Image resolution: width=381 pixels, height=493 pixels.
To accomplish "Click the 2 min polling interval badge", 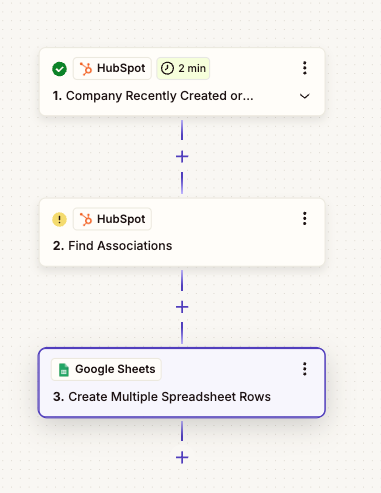I will coord(183,68).
